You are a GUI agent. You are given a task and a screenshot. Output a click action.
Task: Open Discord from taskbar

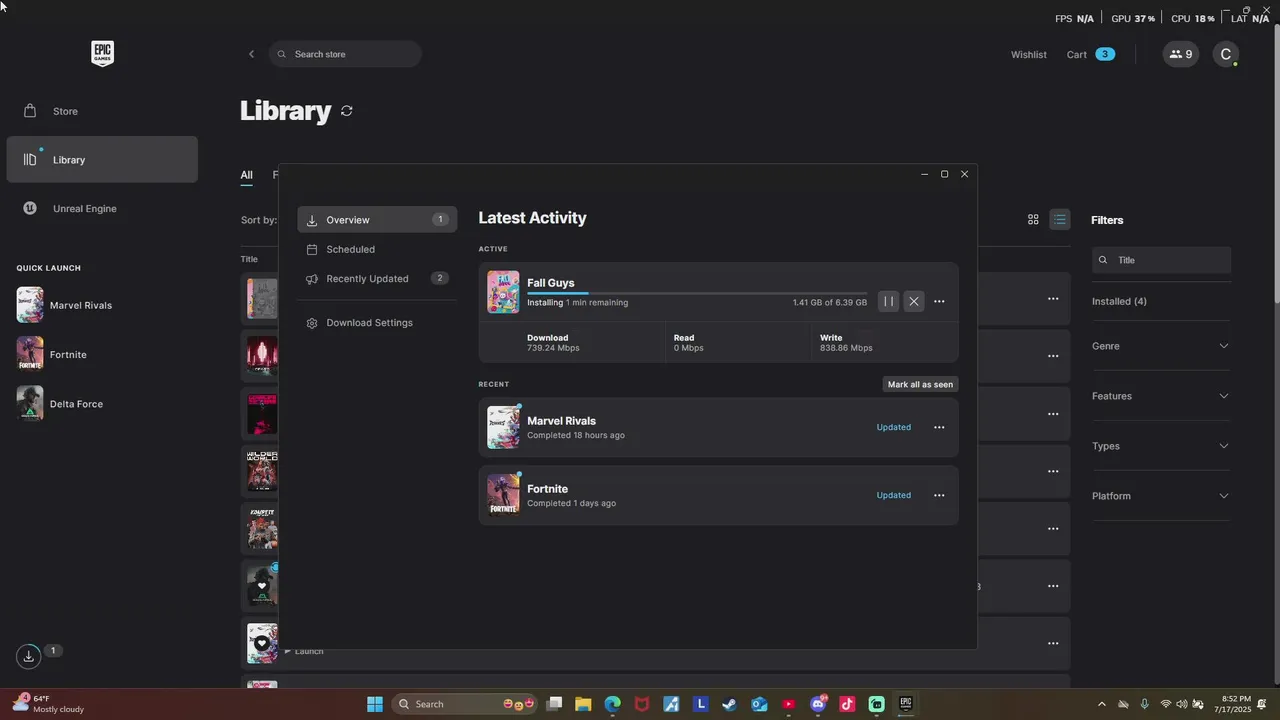point(818,704)
